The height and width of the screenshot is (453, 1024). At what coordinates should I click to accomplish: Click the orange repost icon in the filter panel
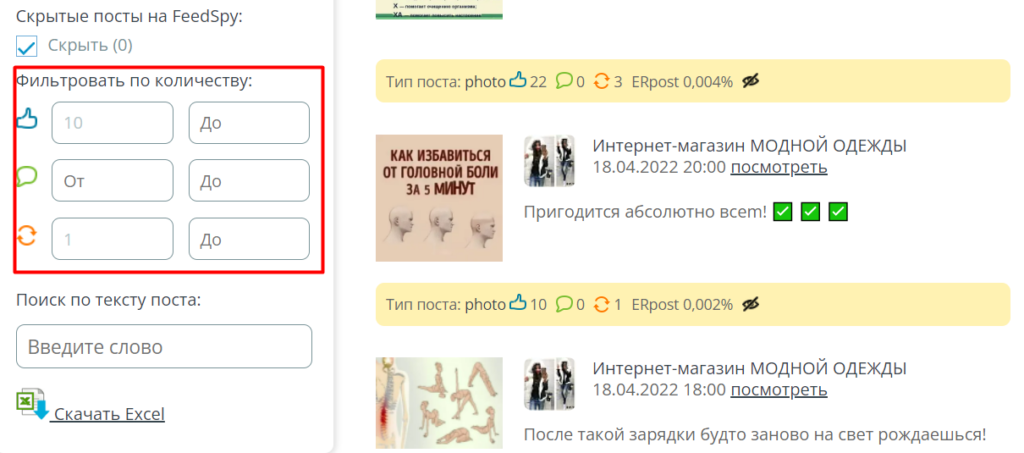pos(27,235)
